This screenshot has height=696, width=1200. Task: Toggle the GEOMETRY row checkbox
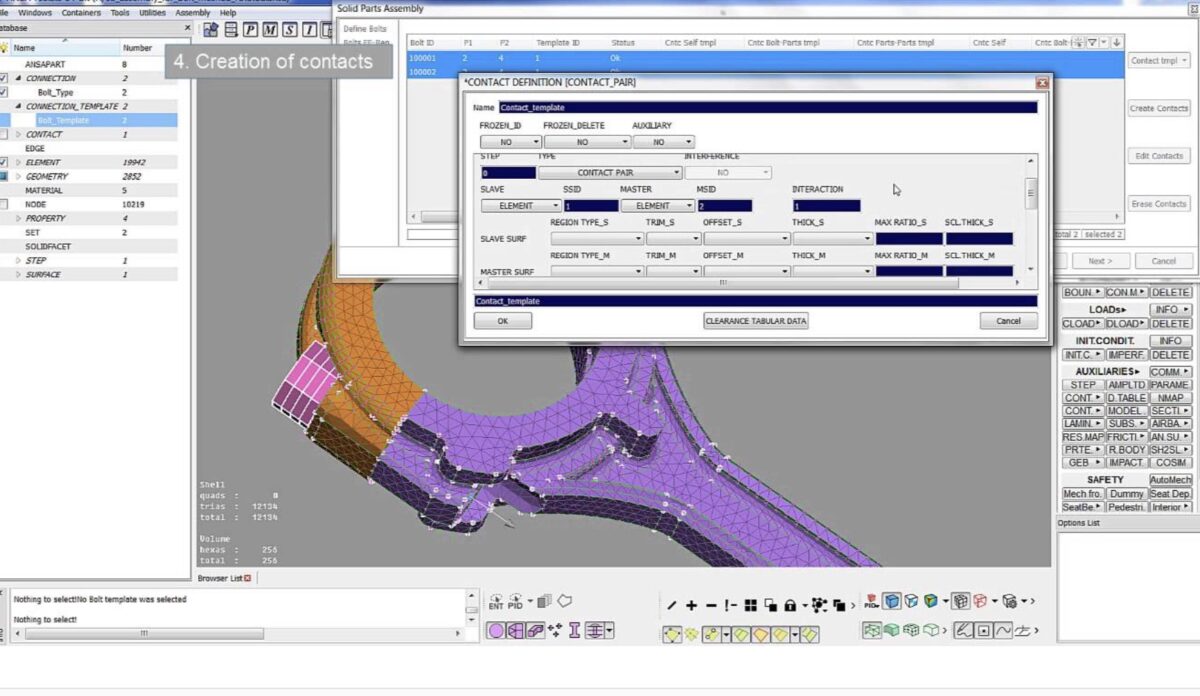tap(4, 176)
